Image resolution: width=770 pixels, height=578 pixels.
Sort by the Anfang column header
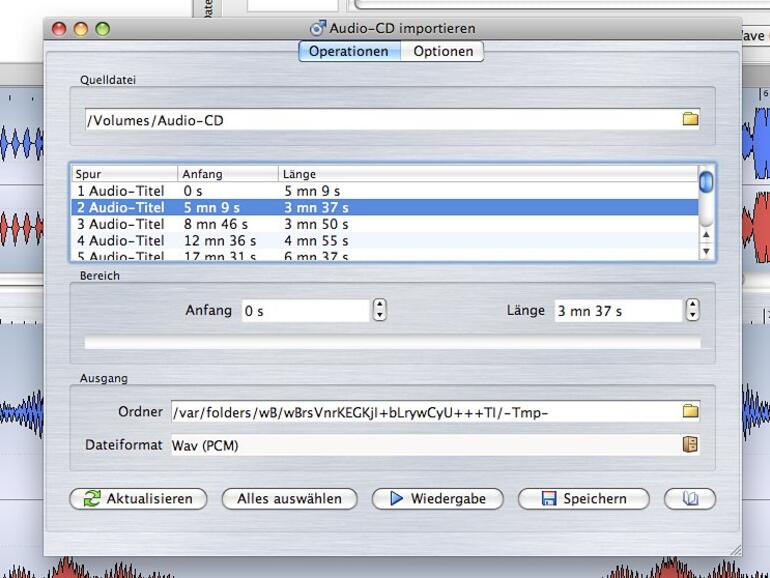pos(228,174)
